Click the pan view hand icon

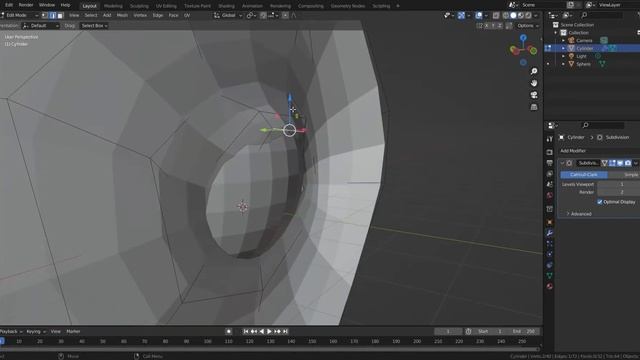(x=534, y=83)
